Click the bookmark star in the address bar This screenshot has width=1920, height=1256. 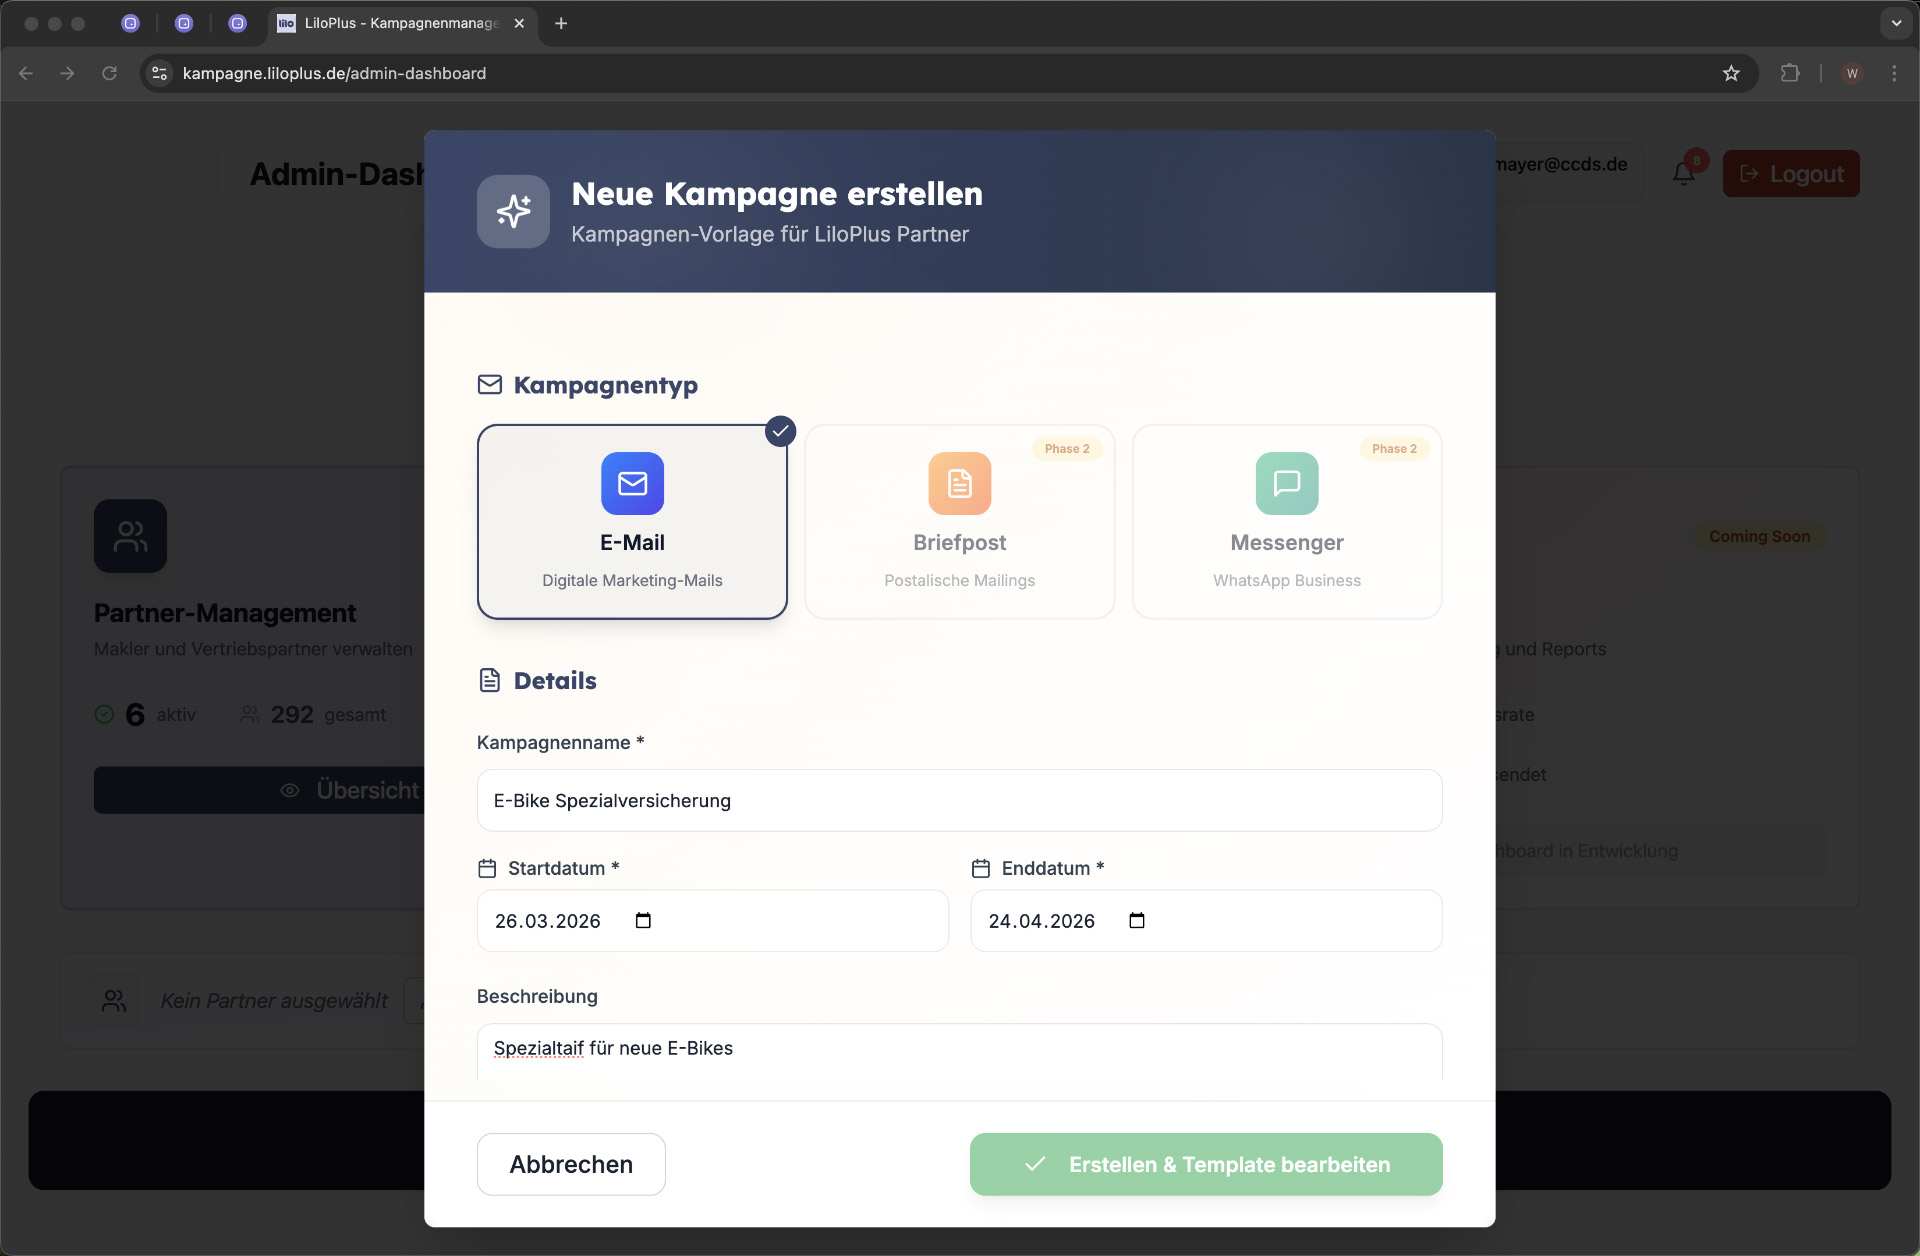(x=1731, y=73)
